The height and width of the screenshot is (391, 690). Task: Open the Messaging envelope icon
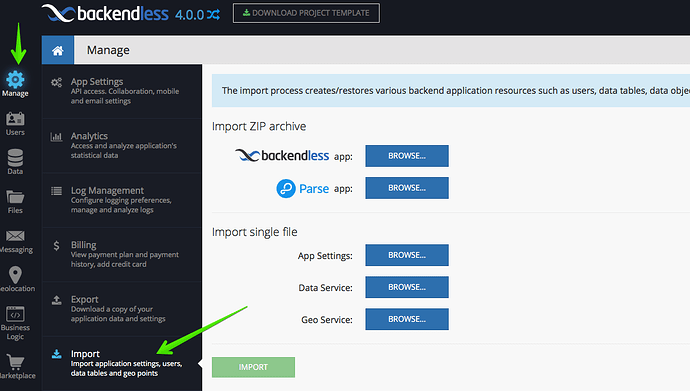pyautogui.click(x=15, y=236)
